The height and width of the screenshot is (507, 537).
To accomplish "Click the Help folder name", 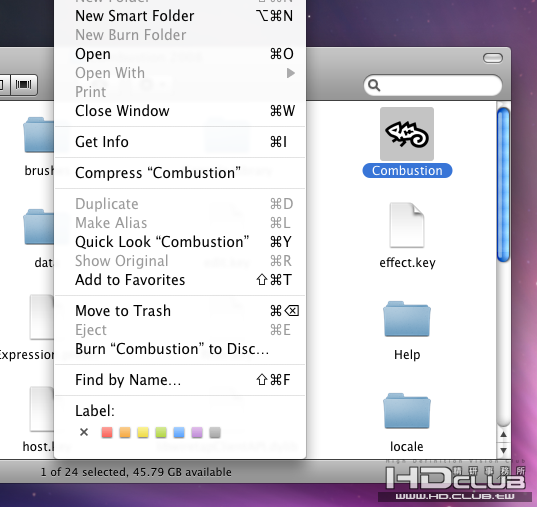I will point(407,355).
